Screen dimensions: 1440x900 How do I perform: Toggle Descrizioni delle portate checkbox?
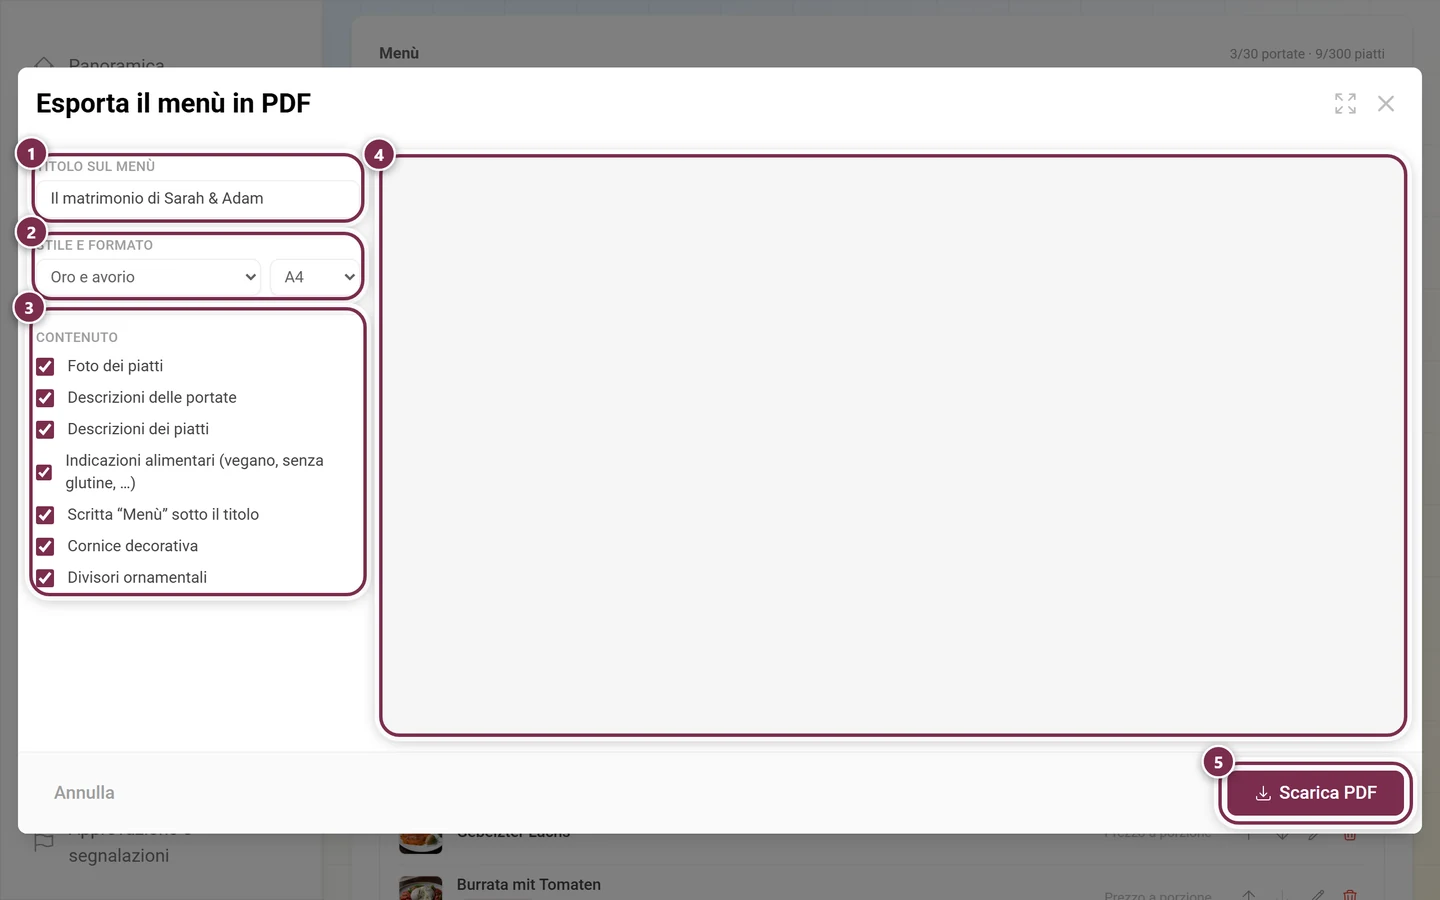45,398
